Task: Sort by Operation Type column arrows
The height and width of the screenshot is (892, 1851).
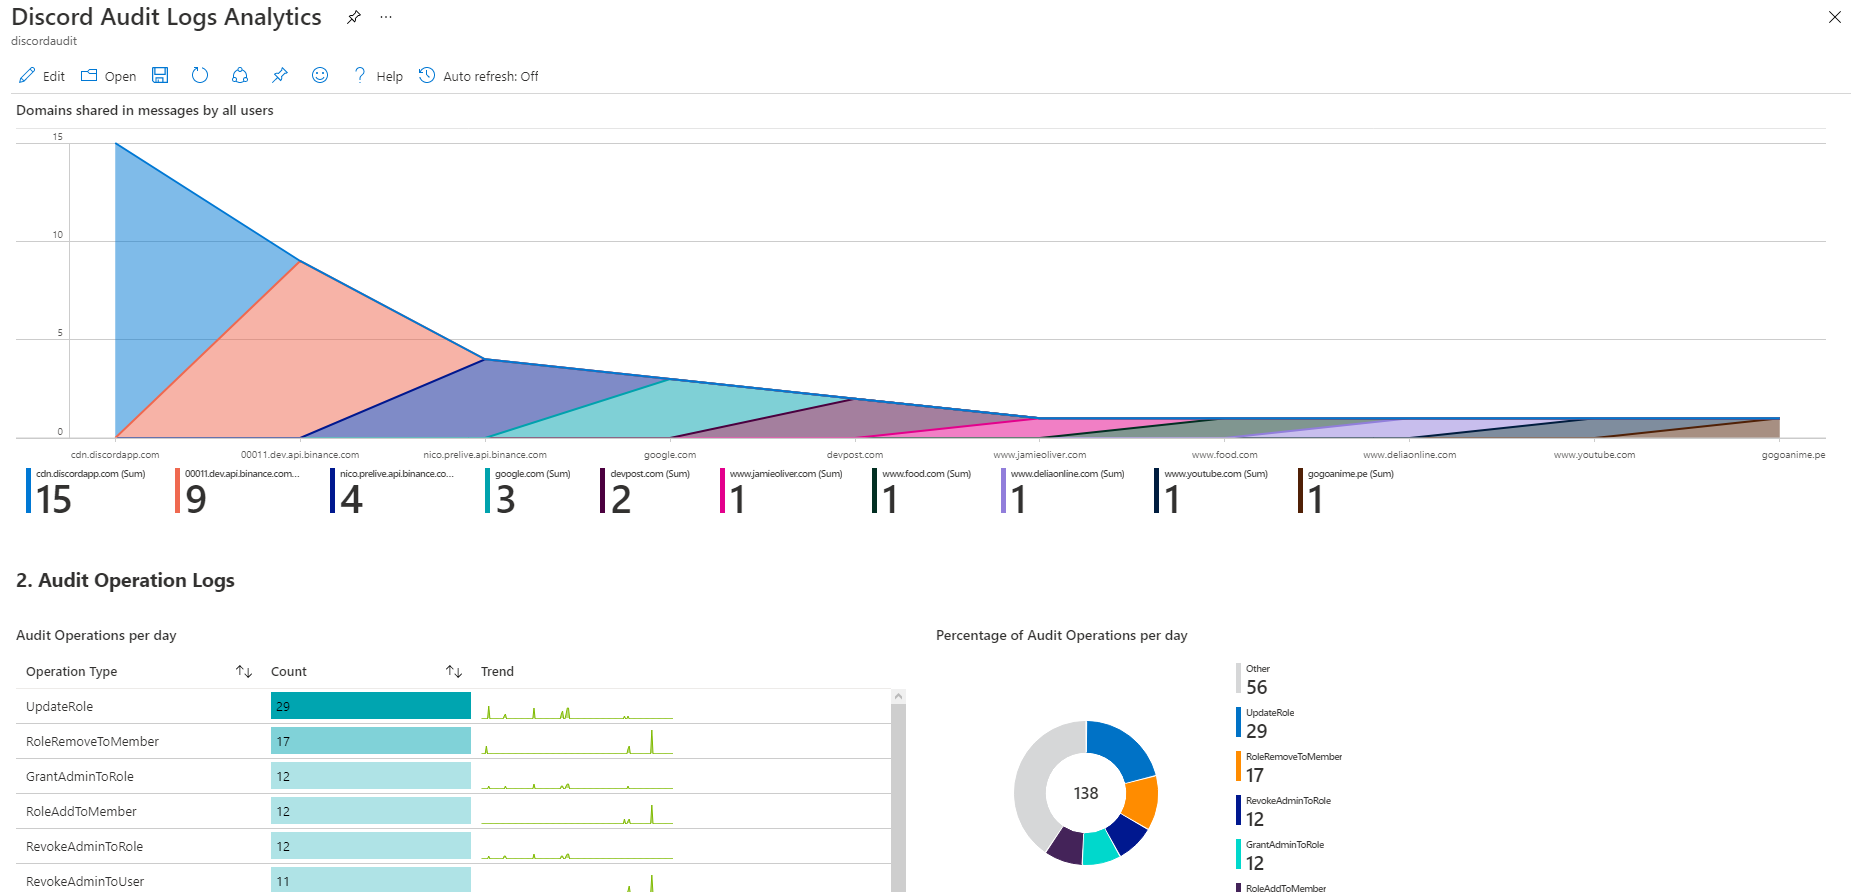Action: click(244, 671)
